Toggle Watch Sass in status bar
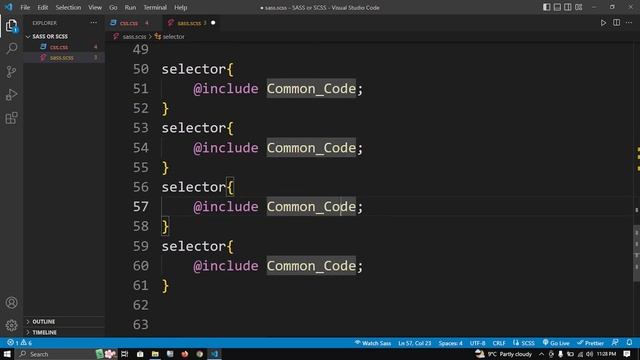Image resolution: width=640 pixels, height=360 pixels. tap(373, 343)
